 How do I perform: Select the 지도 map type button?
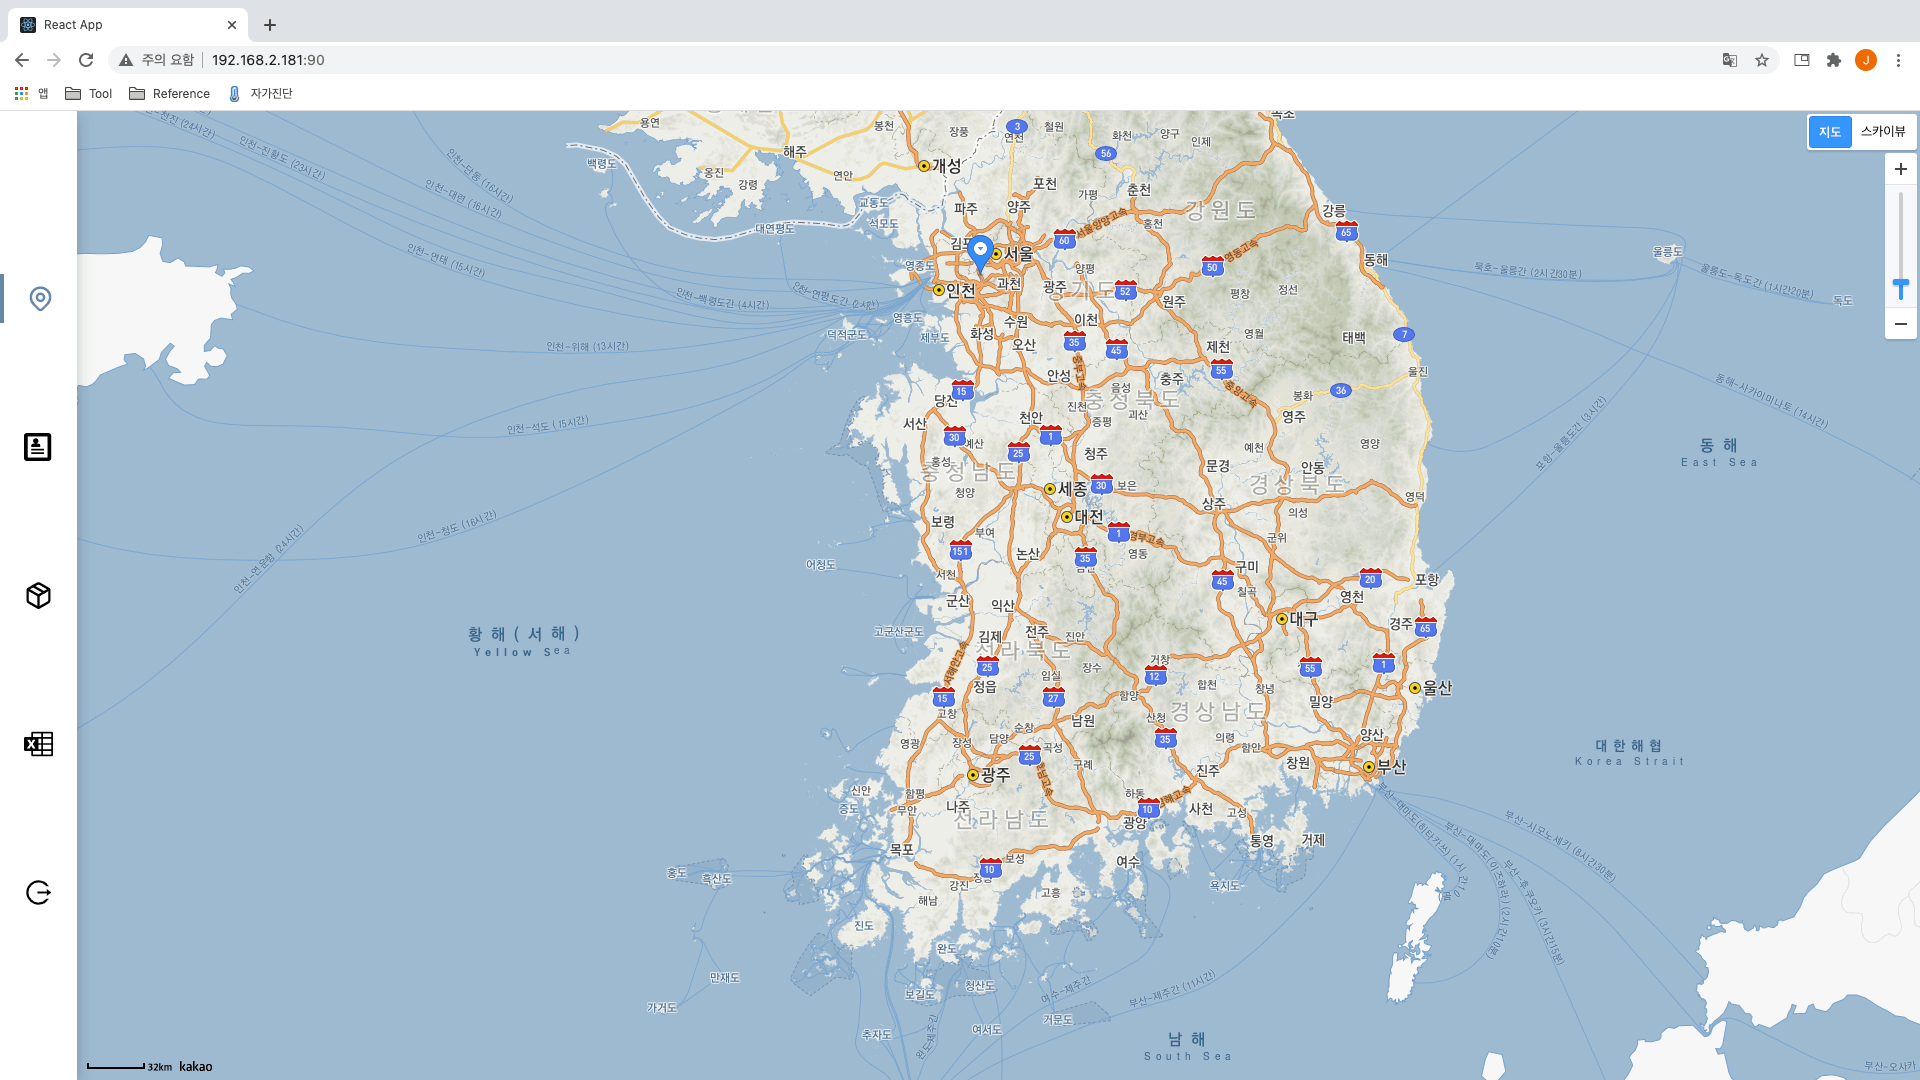[1830, 132]
